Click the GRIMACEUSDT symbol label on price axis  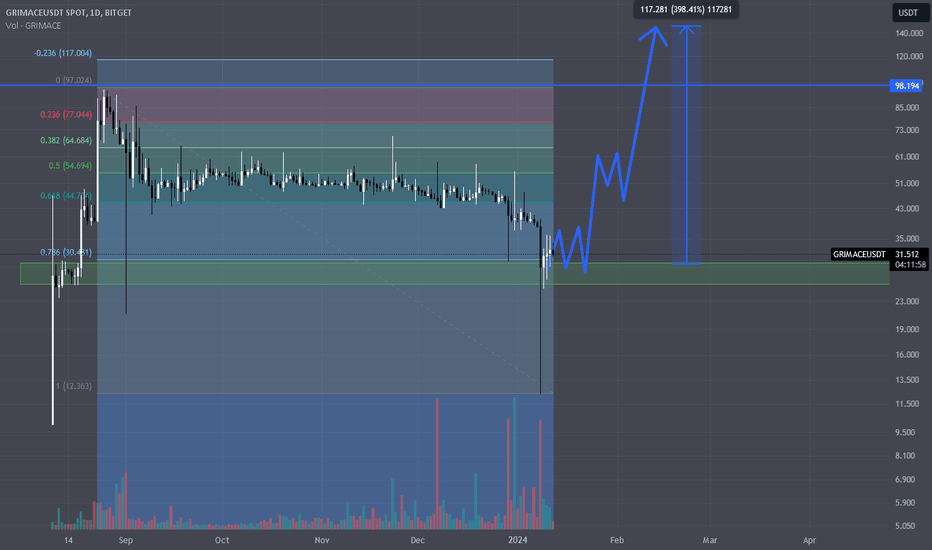tap(859, 254)
